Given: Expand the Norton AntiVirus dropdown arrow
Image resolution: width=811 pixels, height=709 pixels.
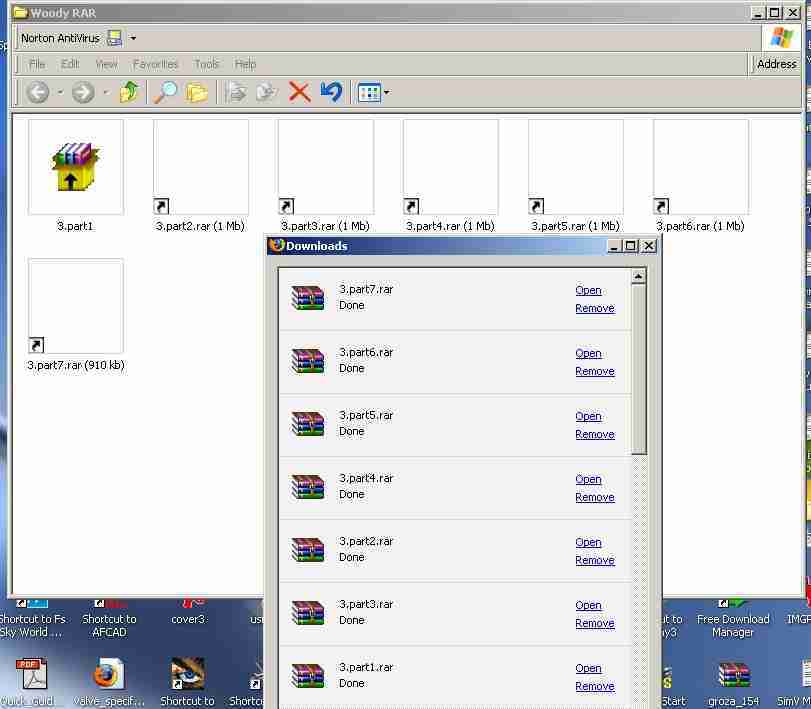Looking at the screenshot, I should [134, 39].
